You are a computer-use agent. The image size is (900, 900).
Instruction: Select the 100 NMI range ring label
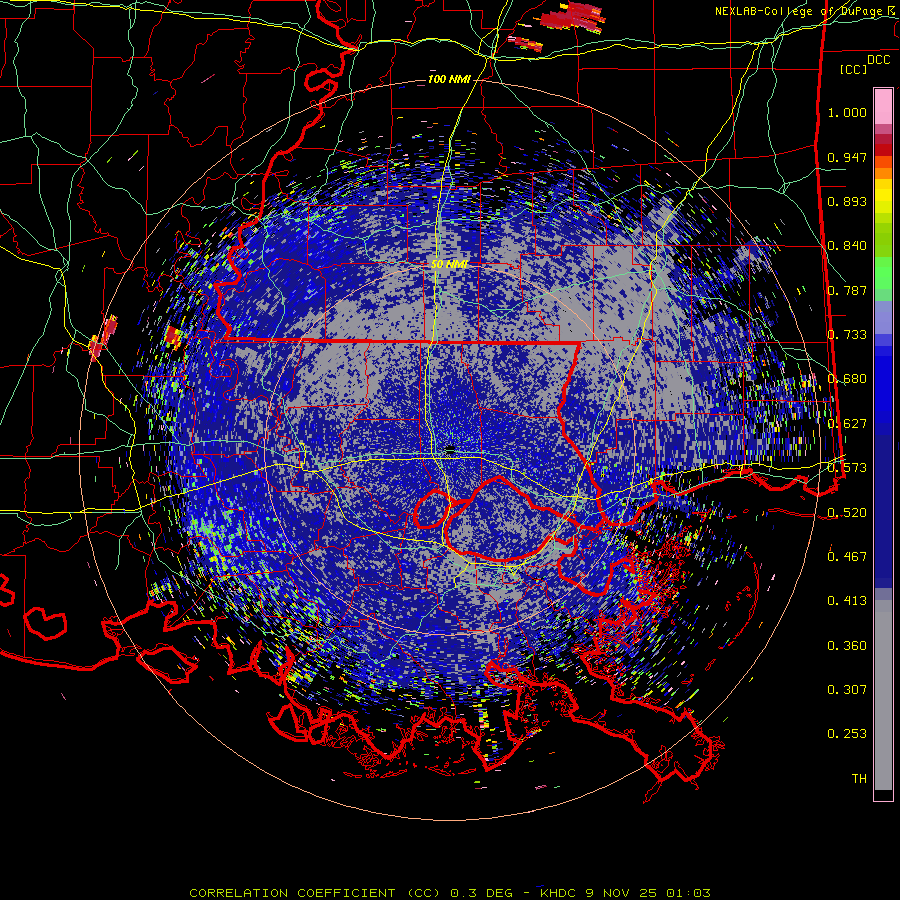click(449, 79)
